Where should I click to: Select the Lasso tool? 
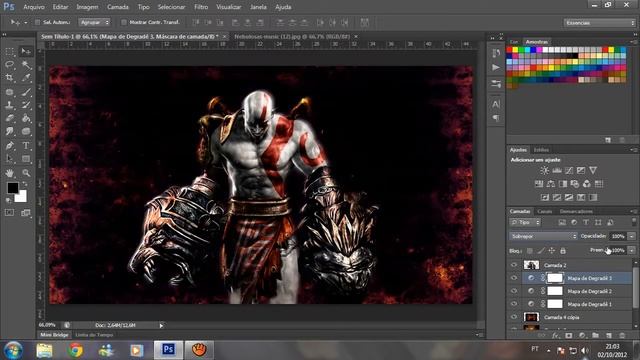coord(10,64)
